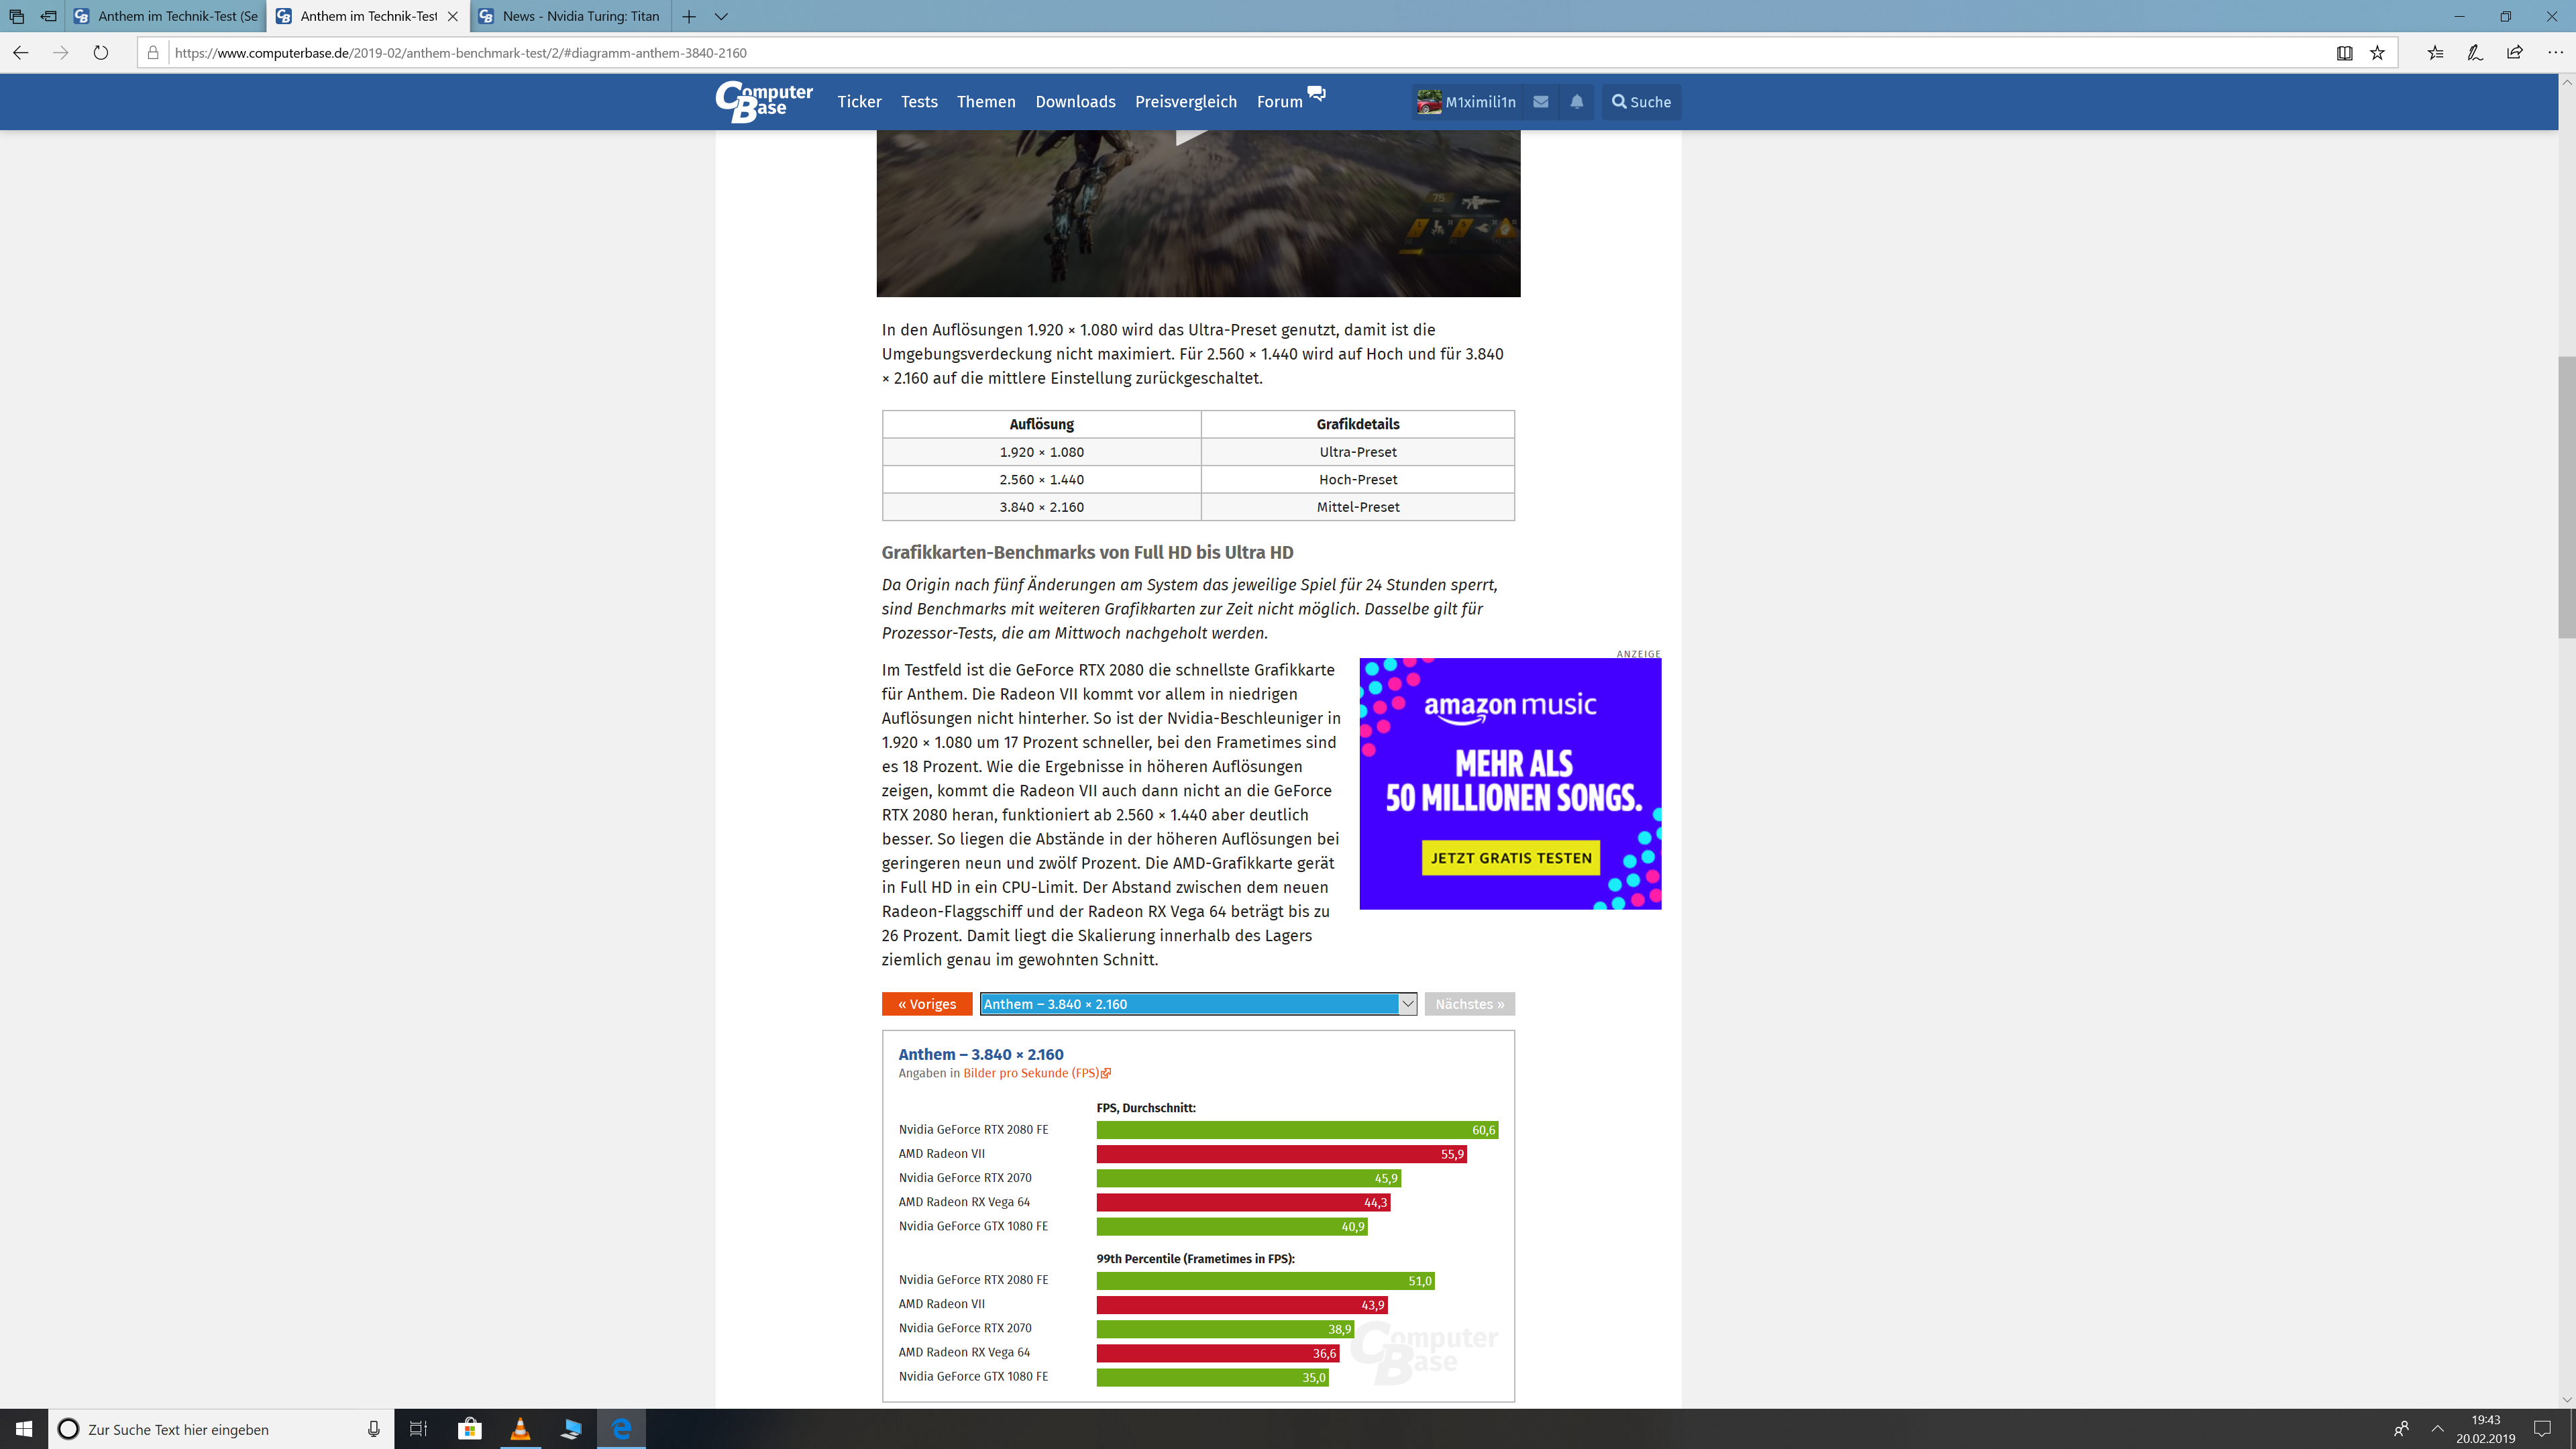Annotate the page with the pen icon
This screenshot has height=1449, width=2576.
2474,53
